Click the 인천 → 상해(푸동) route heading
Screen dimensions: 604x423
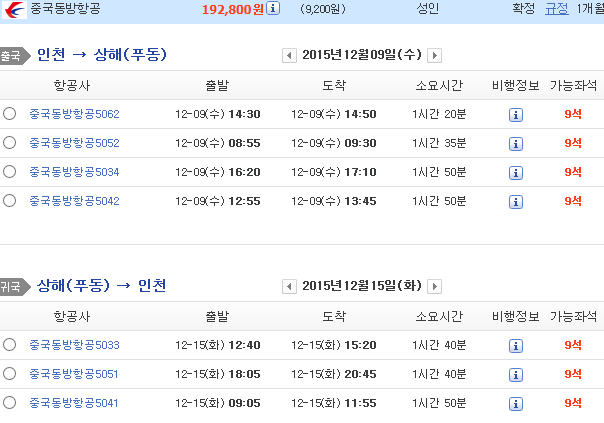pyautogui.click(x=102, y=54)
